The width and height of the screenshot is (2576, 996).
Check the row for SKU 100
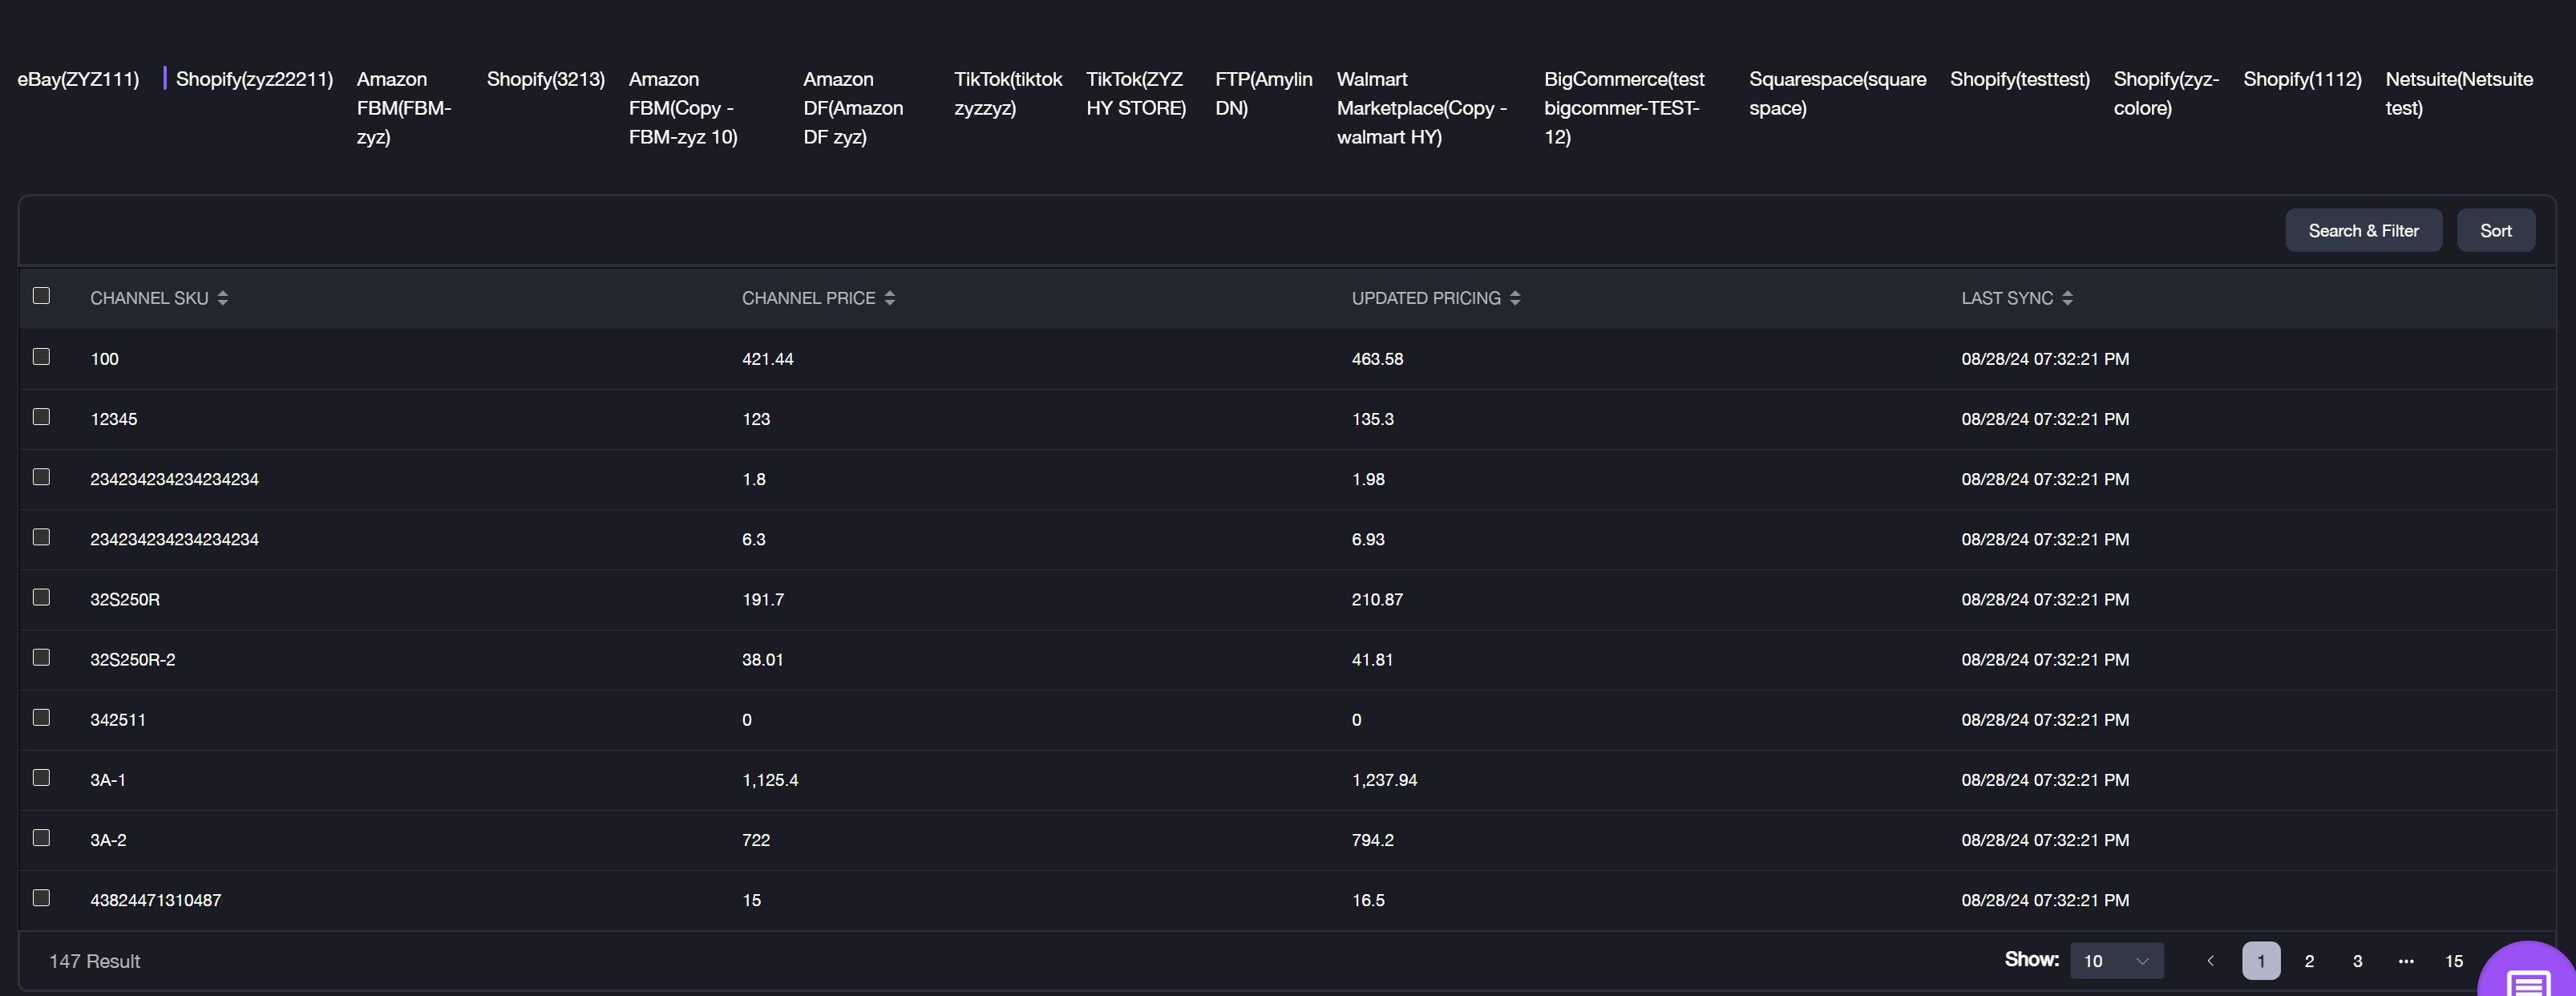[x=41, y=356]
